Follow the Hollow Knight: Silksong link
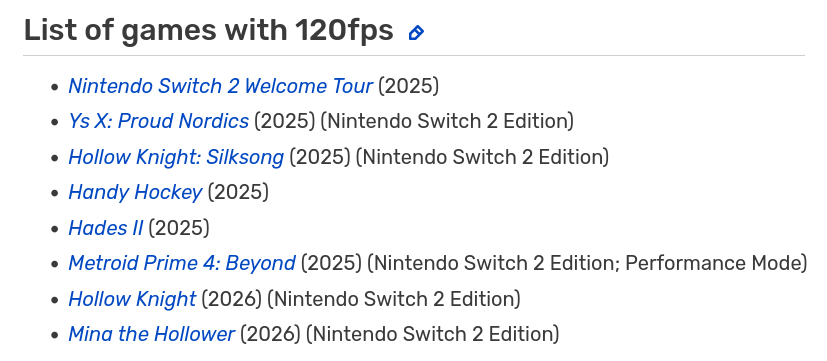Image resolution: width=827 pixels, height=361 pixels. tap(176, 157)
